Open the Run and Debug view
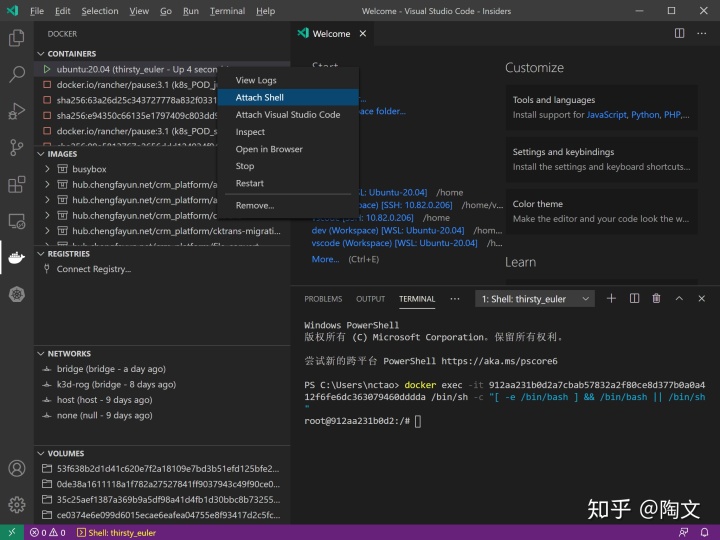 [17, 111]
